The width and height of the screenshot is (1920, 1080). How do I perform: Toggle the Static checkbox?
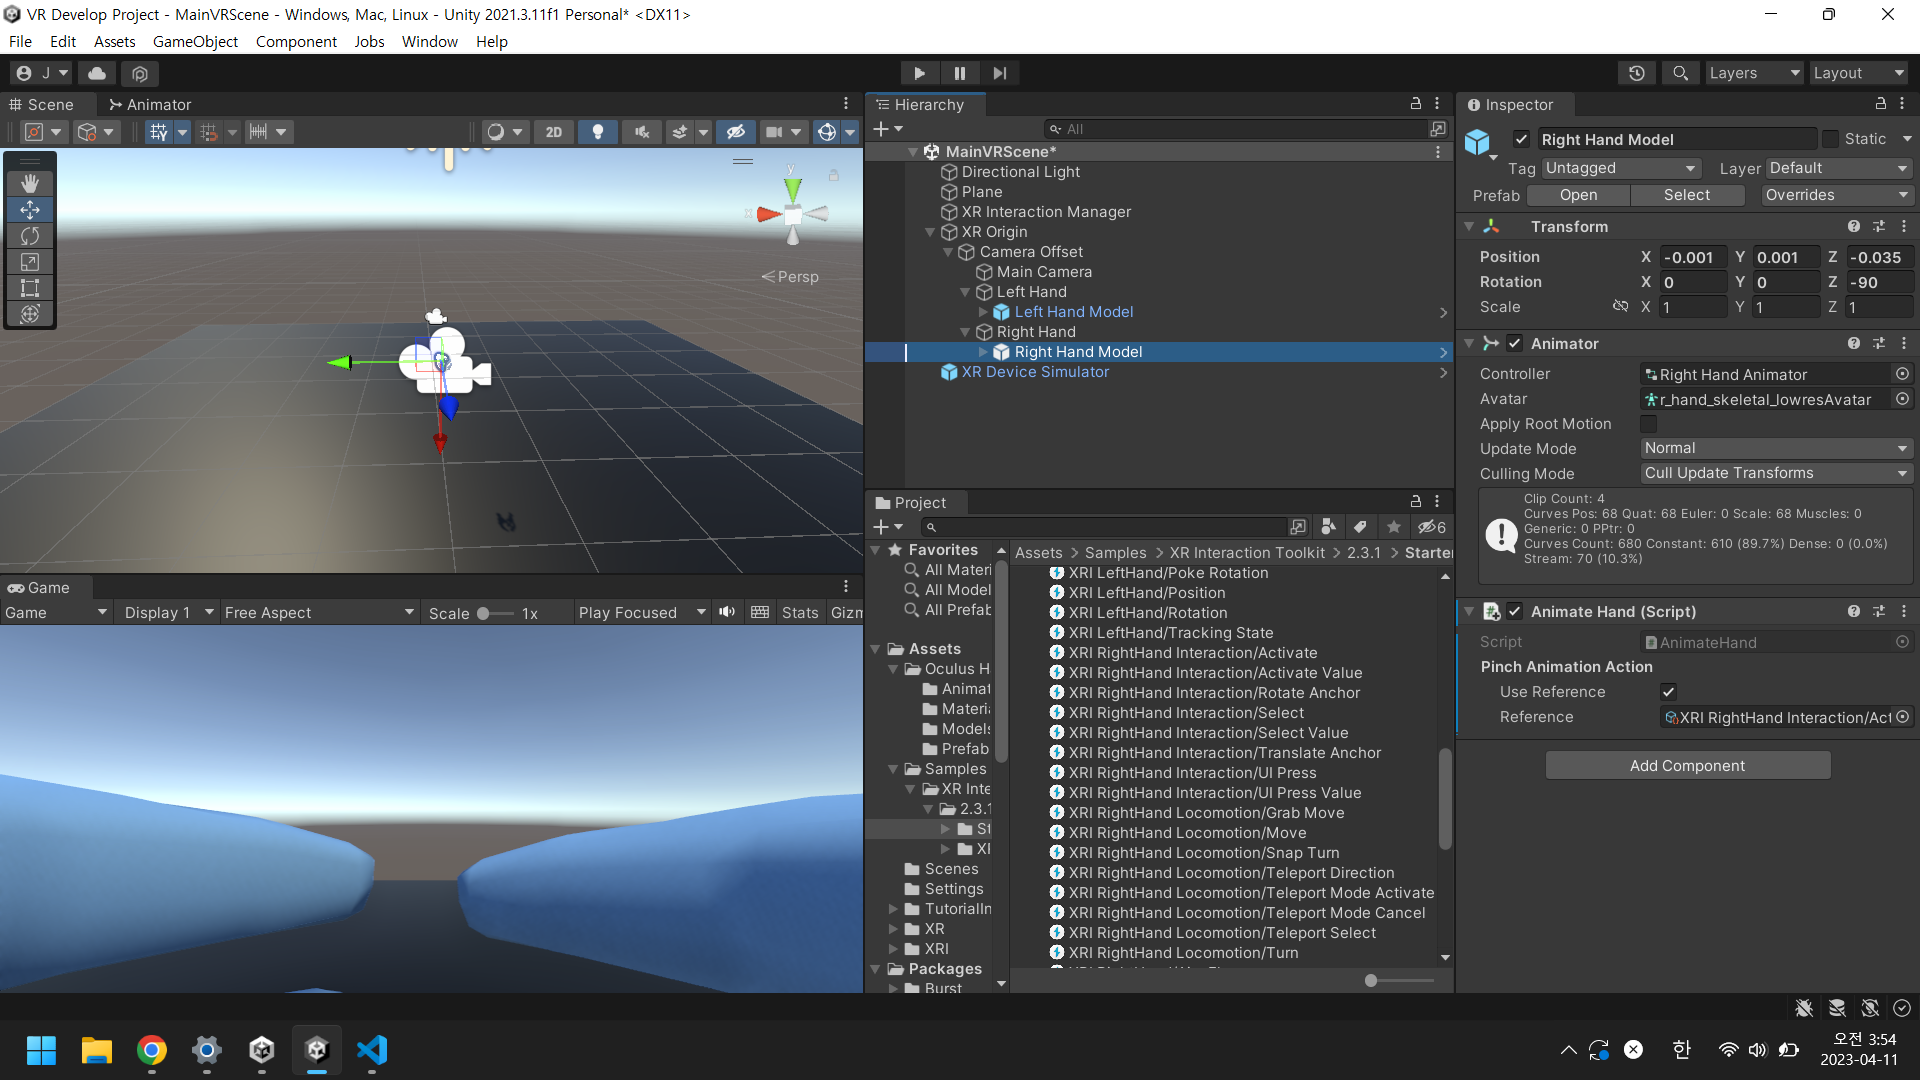pyautogui.click(x=1830, y=139)
